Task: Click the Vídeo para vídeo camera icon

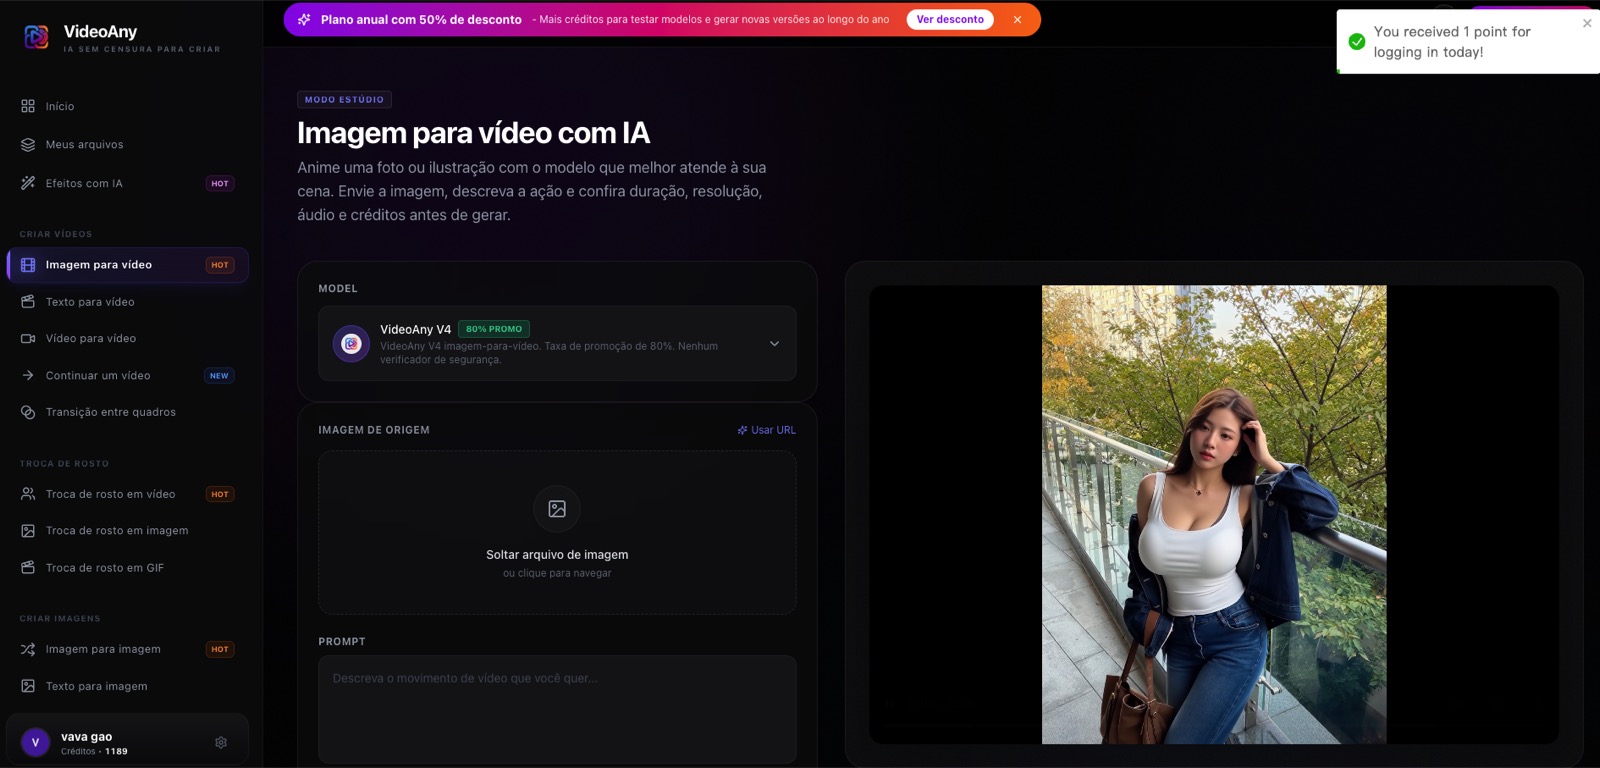Action: pos(28,339)
